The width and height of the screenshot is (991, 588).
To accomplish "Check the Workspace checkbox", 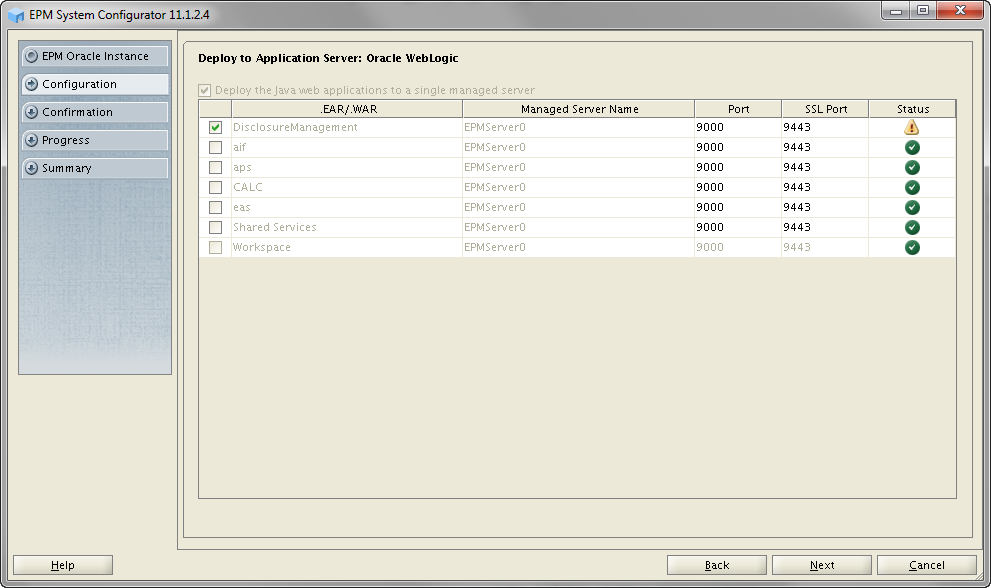I will (x=216, y=247).
